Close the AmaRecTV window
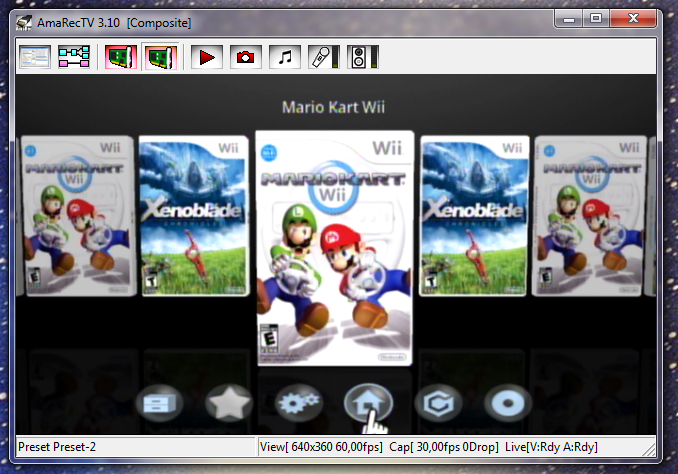This screenshot has height=474, width=678. tap(633, 19)
